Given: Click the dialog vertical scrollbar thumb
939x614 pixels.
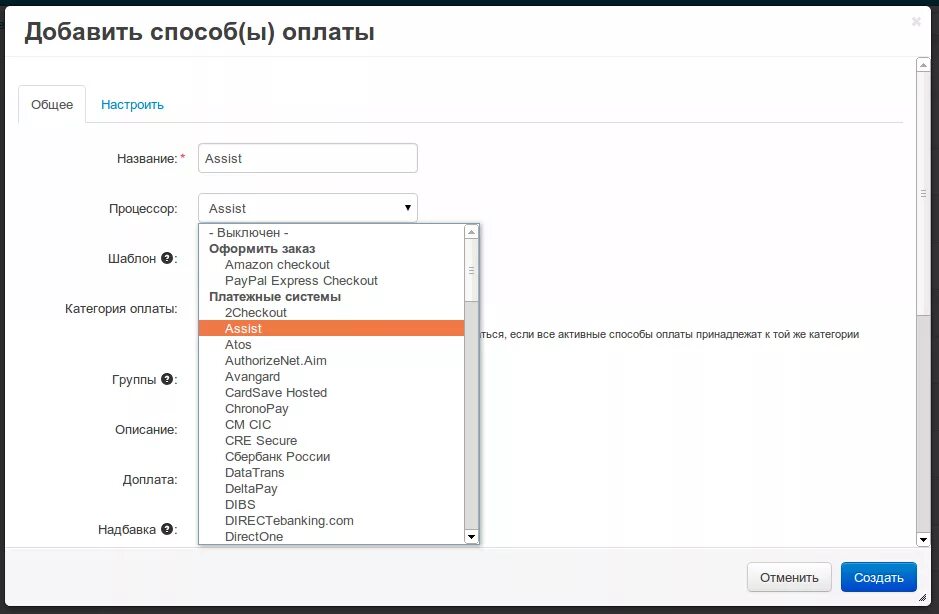Looking at the screenshot, I should pyautogui.click(x=923, y=193).
